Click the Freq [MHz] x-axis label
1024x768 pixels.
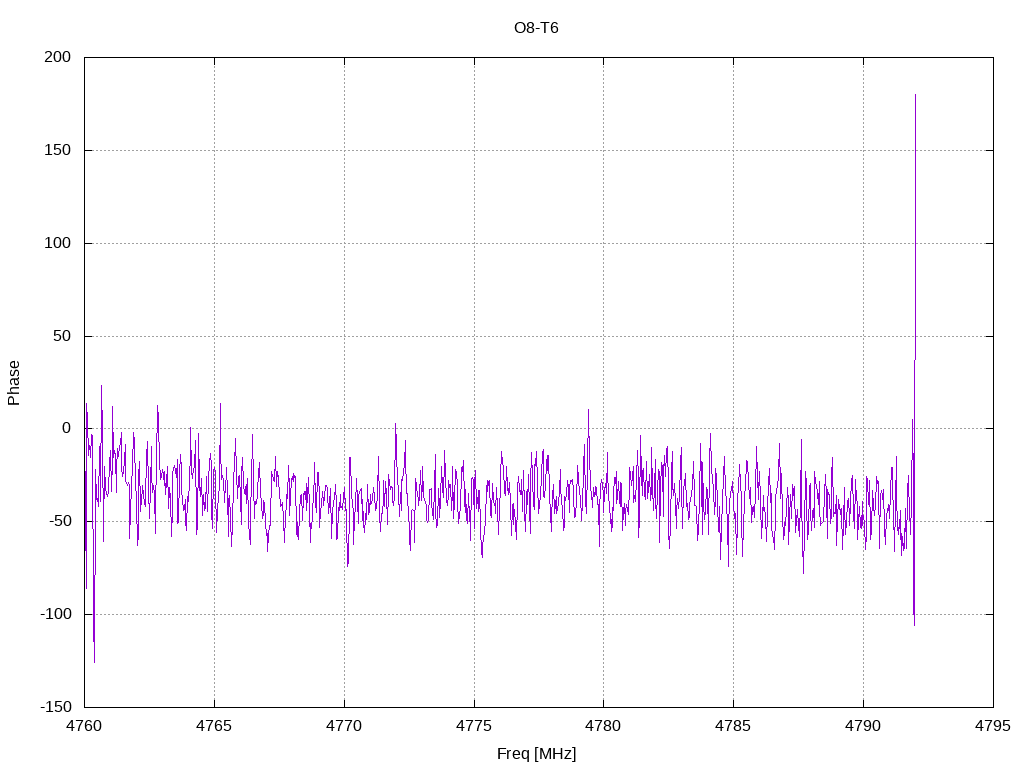tap(537, 754)
